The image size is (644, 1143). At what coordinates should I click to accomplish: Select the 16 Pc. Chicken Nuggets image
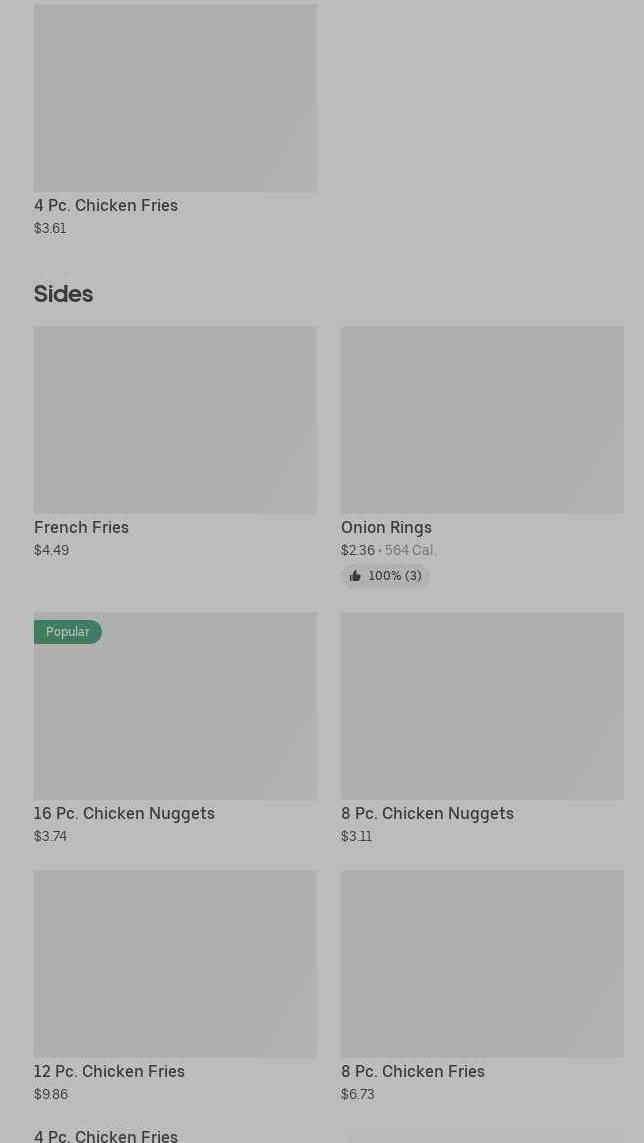click(x=175, y=706)
